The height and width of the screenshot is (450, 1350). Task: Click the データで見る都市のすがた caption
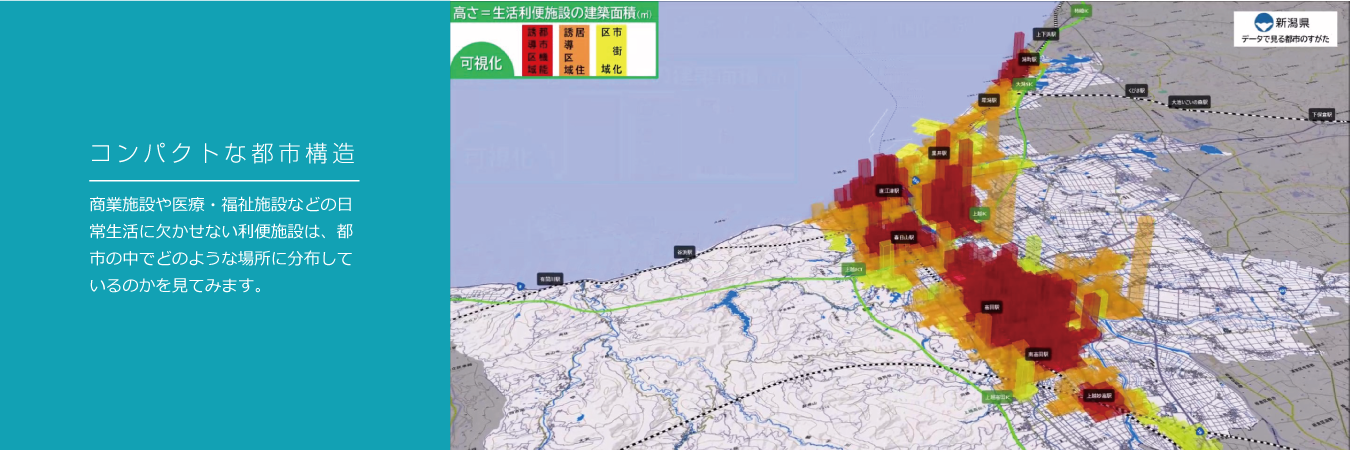(1284, 38)
